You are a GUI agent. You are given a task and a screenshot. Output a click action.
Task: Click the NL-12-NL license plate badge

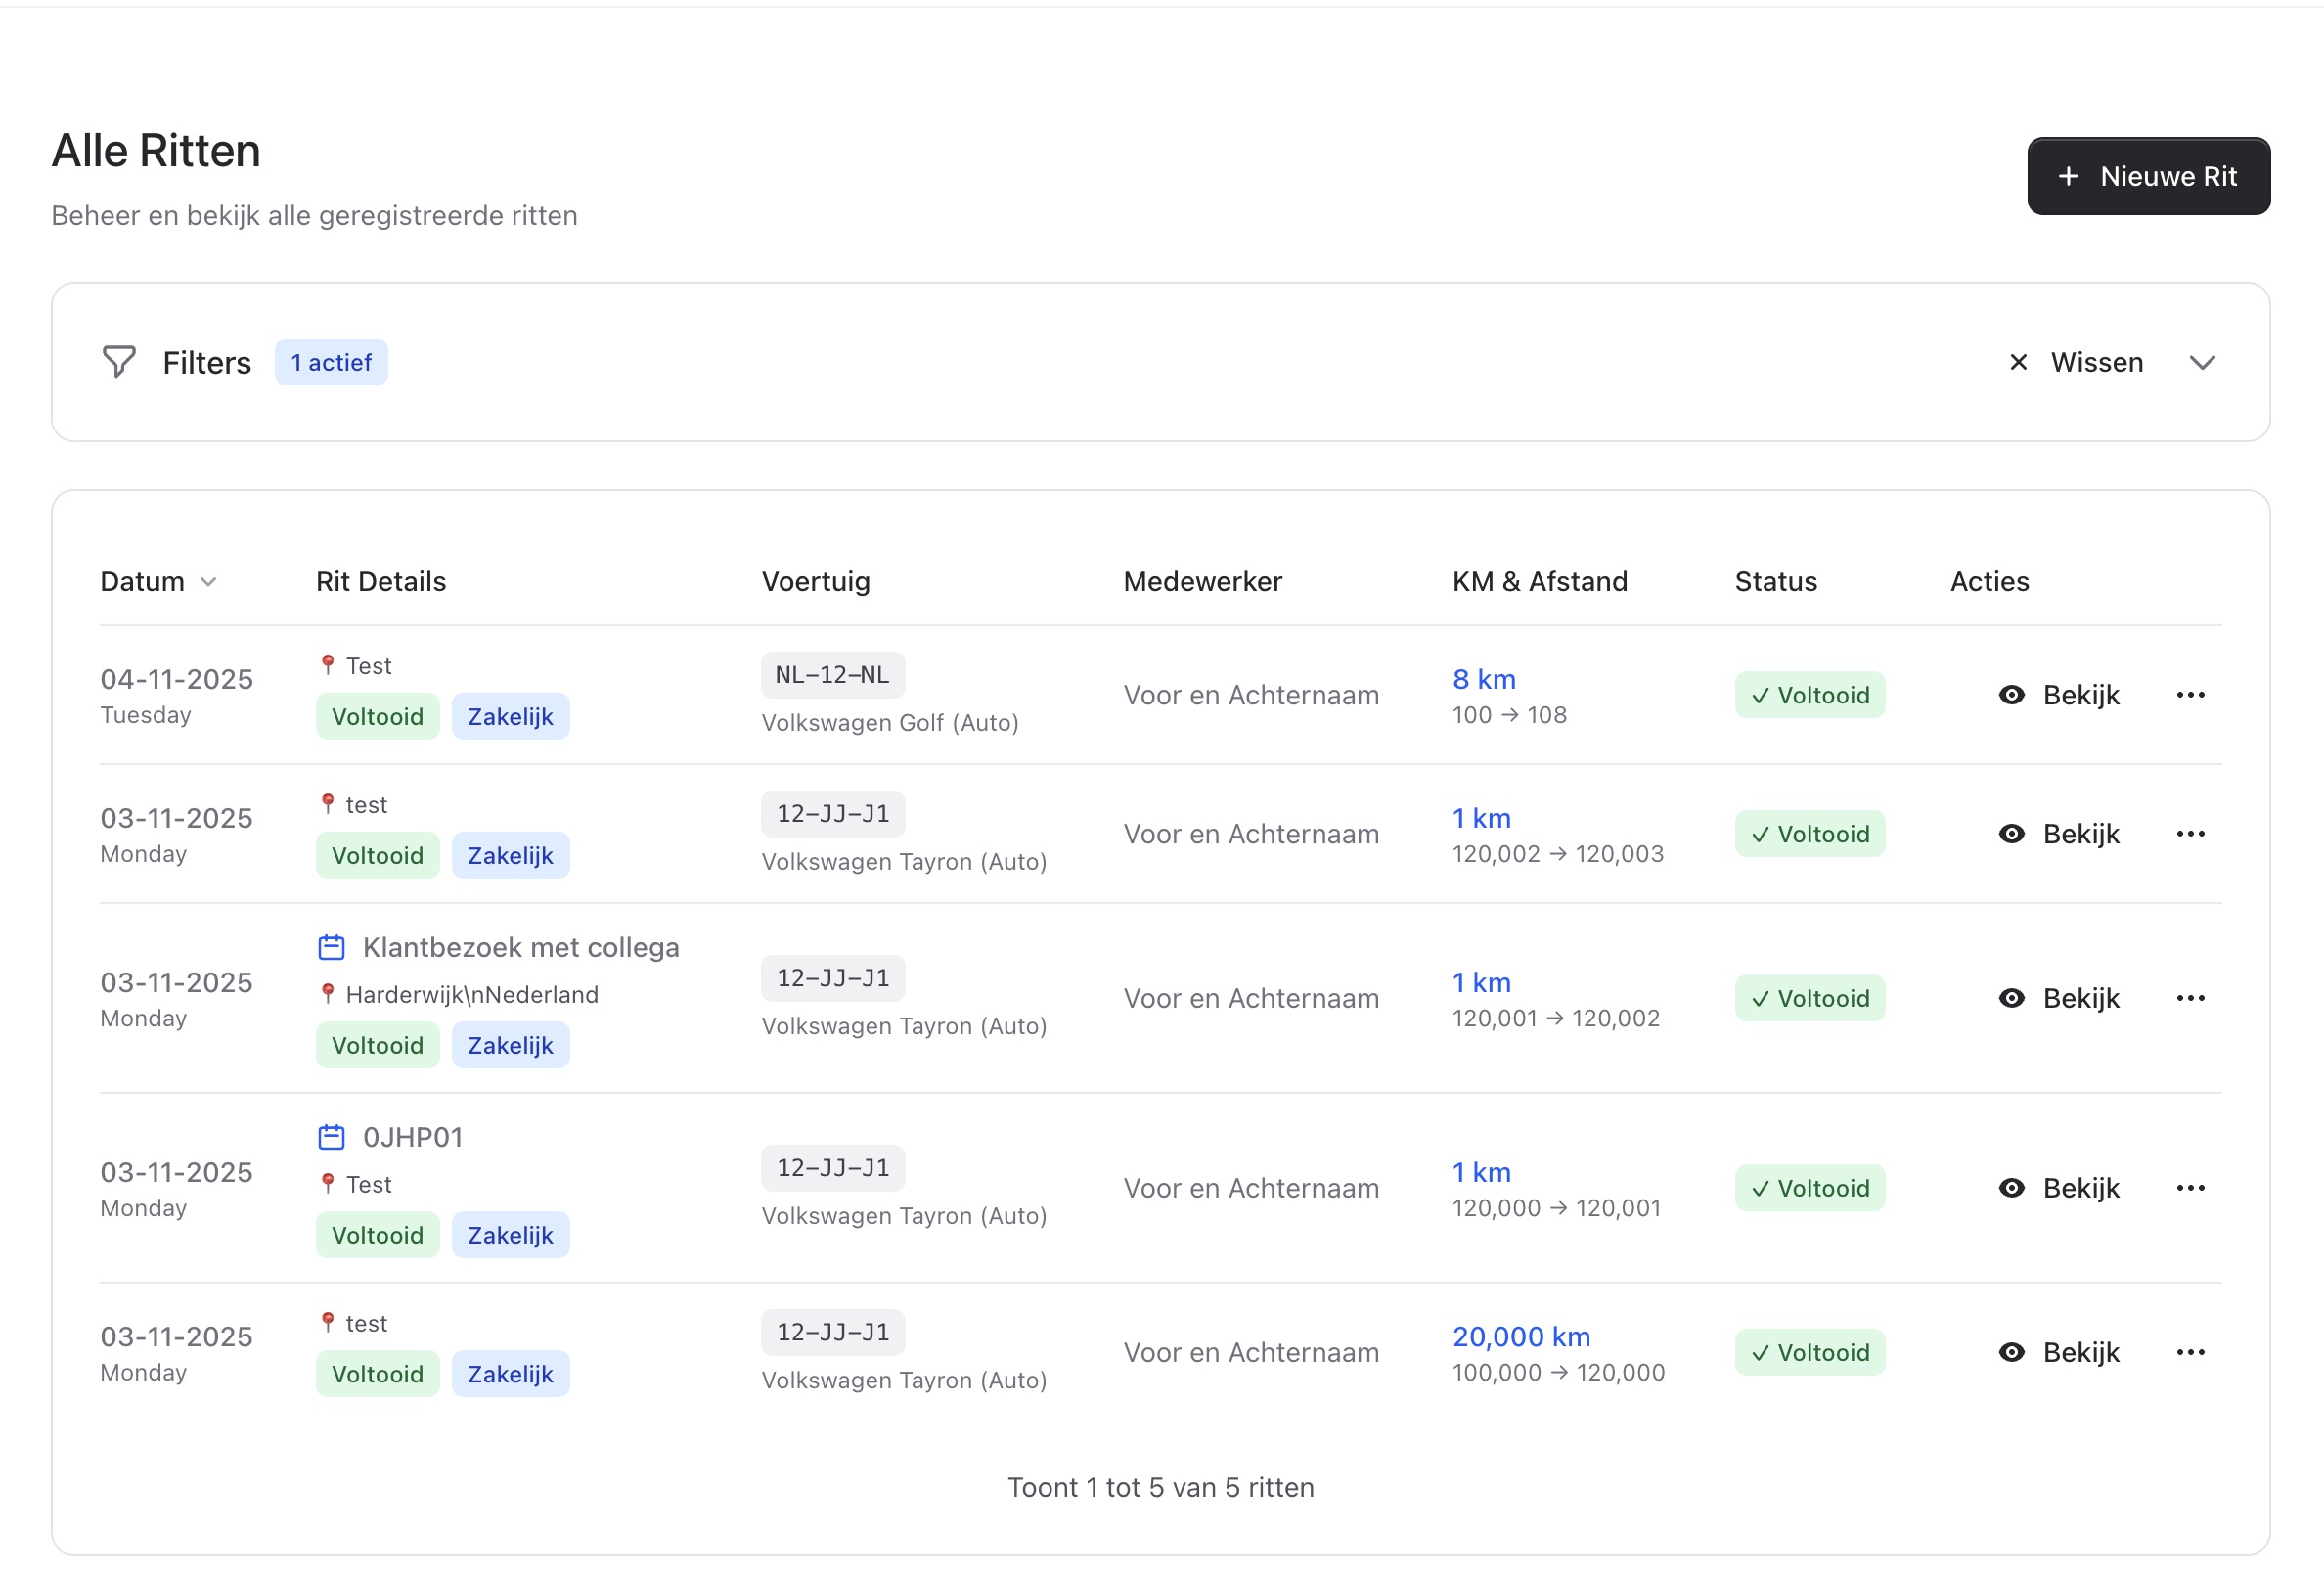(832, 675)
